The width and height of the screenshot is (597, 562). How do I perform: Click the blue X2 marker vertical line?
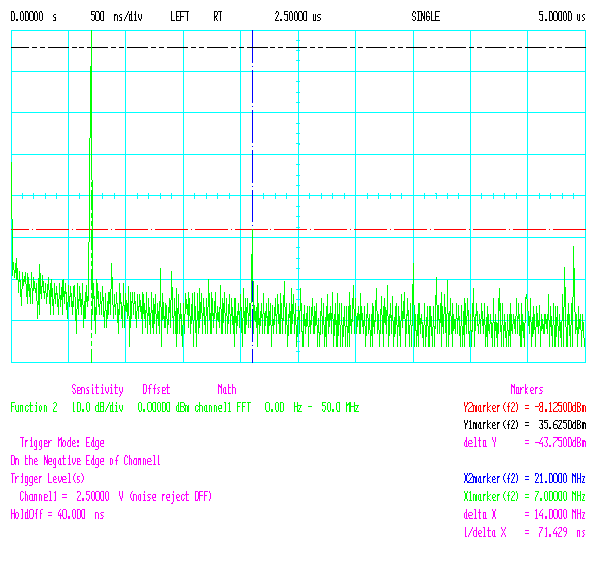point(252,196)
